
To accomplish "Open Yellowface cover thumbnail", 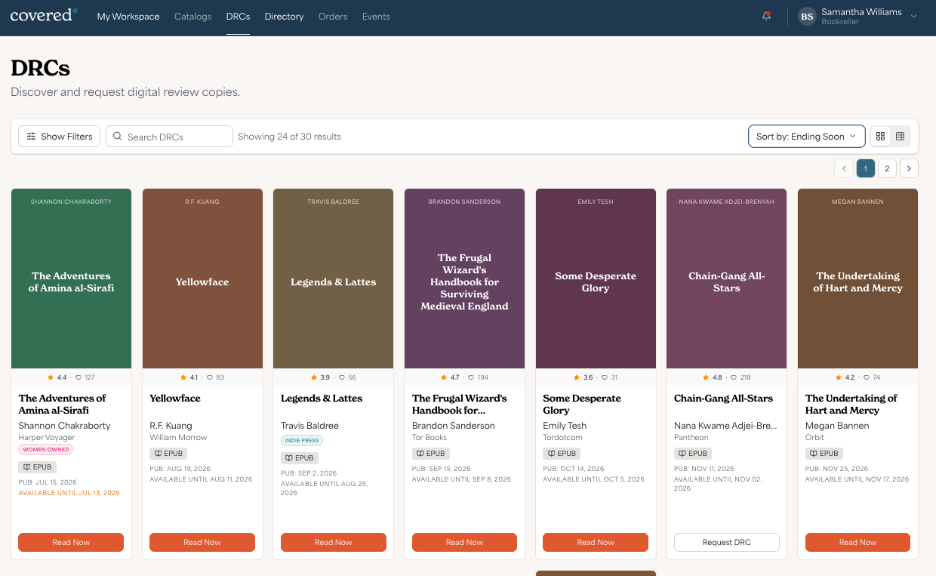I will pyautogui.click(x=202, y=279).
